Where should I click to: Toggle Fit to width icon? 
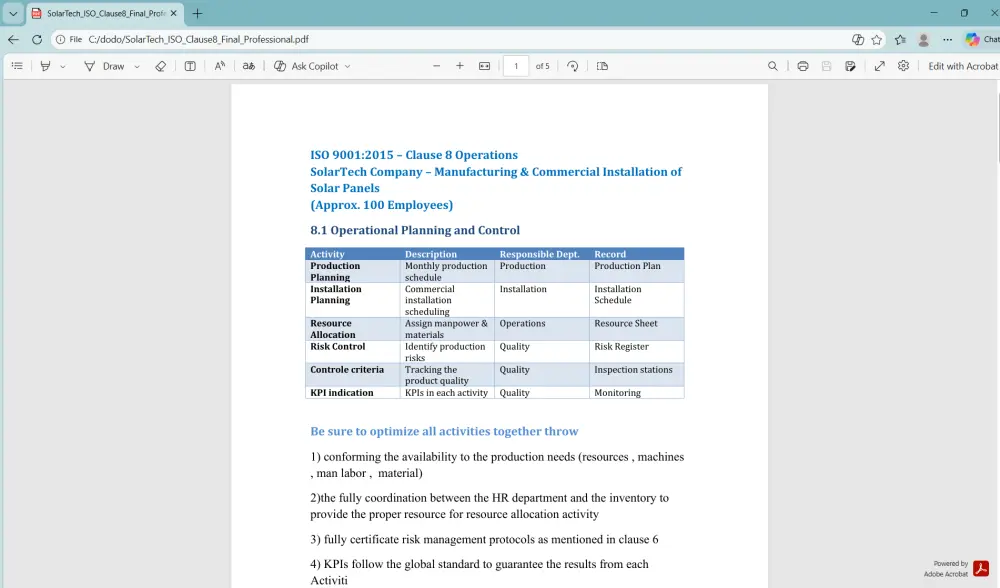click(485, 66)
